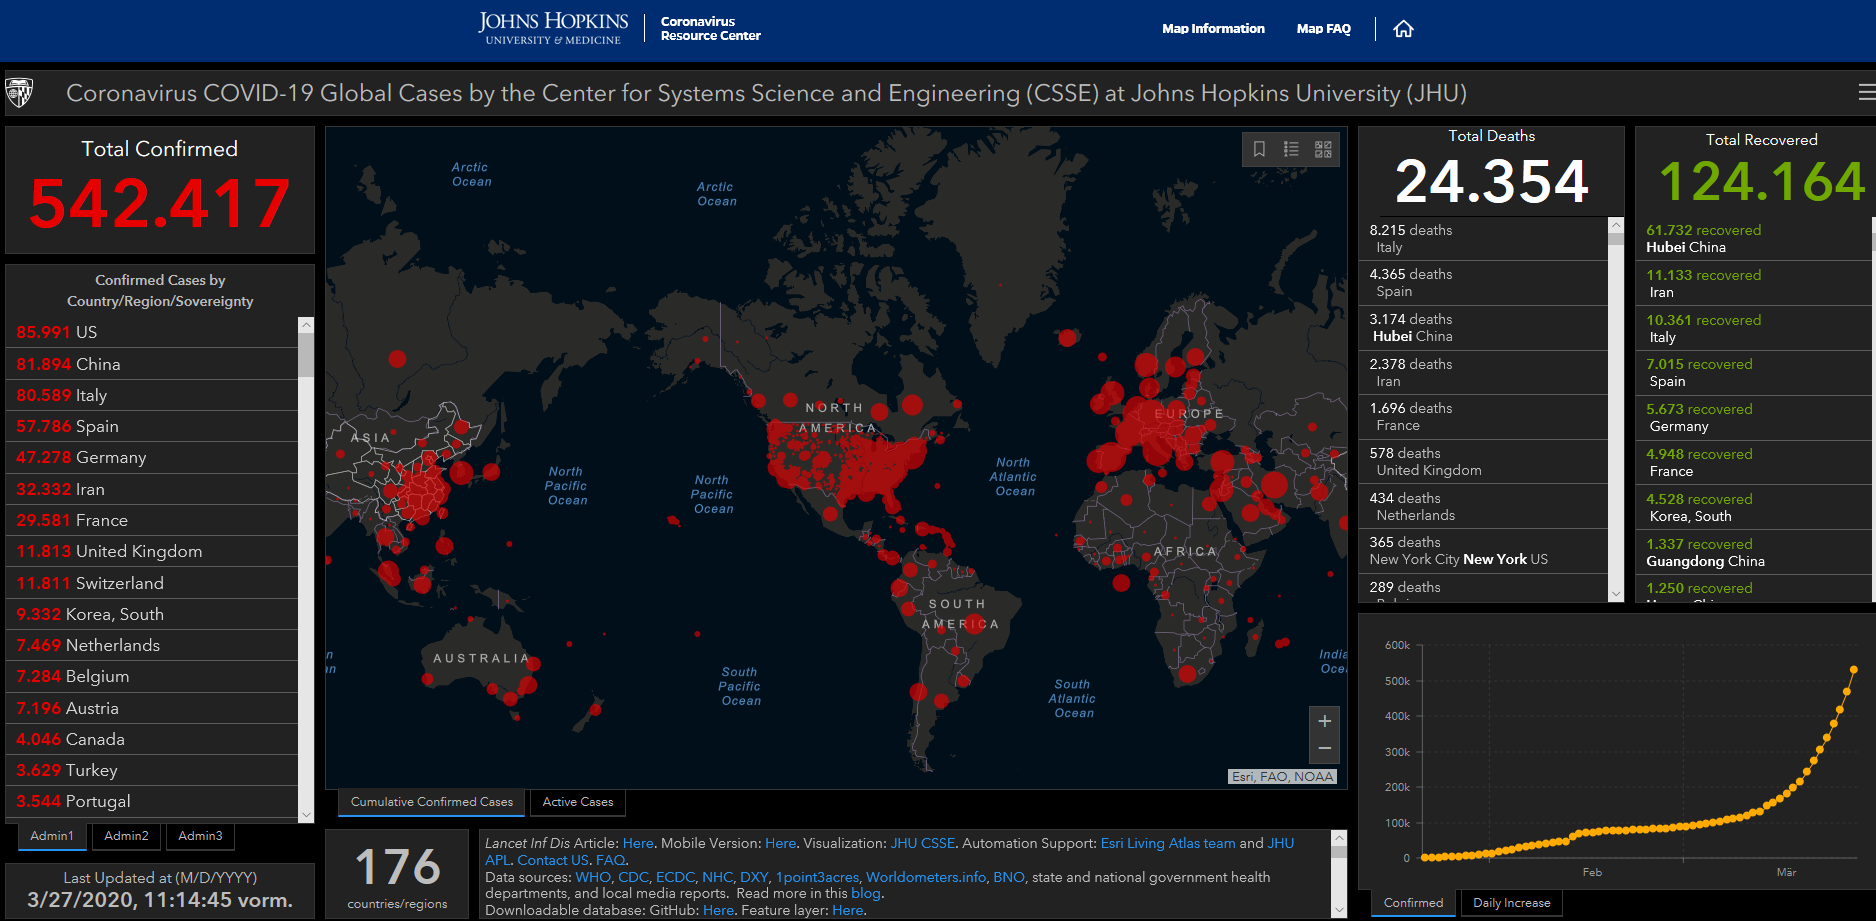The width and height of the screenshot is (1876, 921).
Task: Select the Admin3 level tab
Action: coord(200,836)
